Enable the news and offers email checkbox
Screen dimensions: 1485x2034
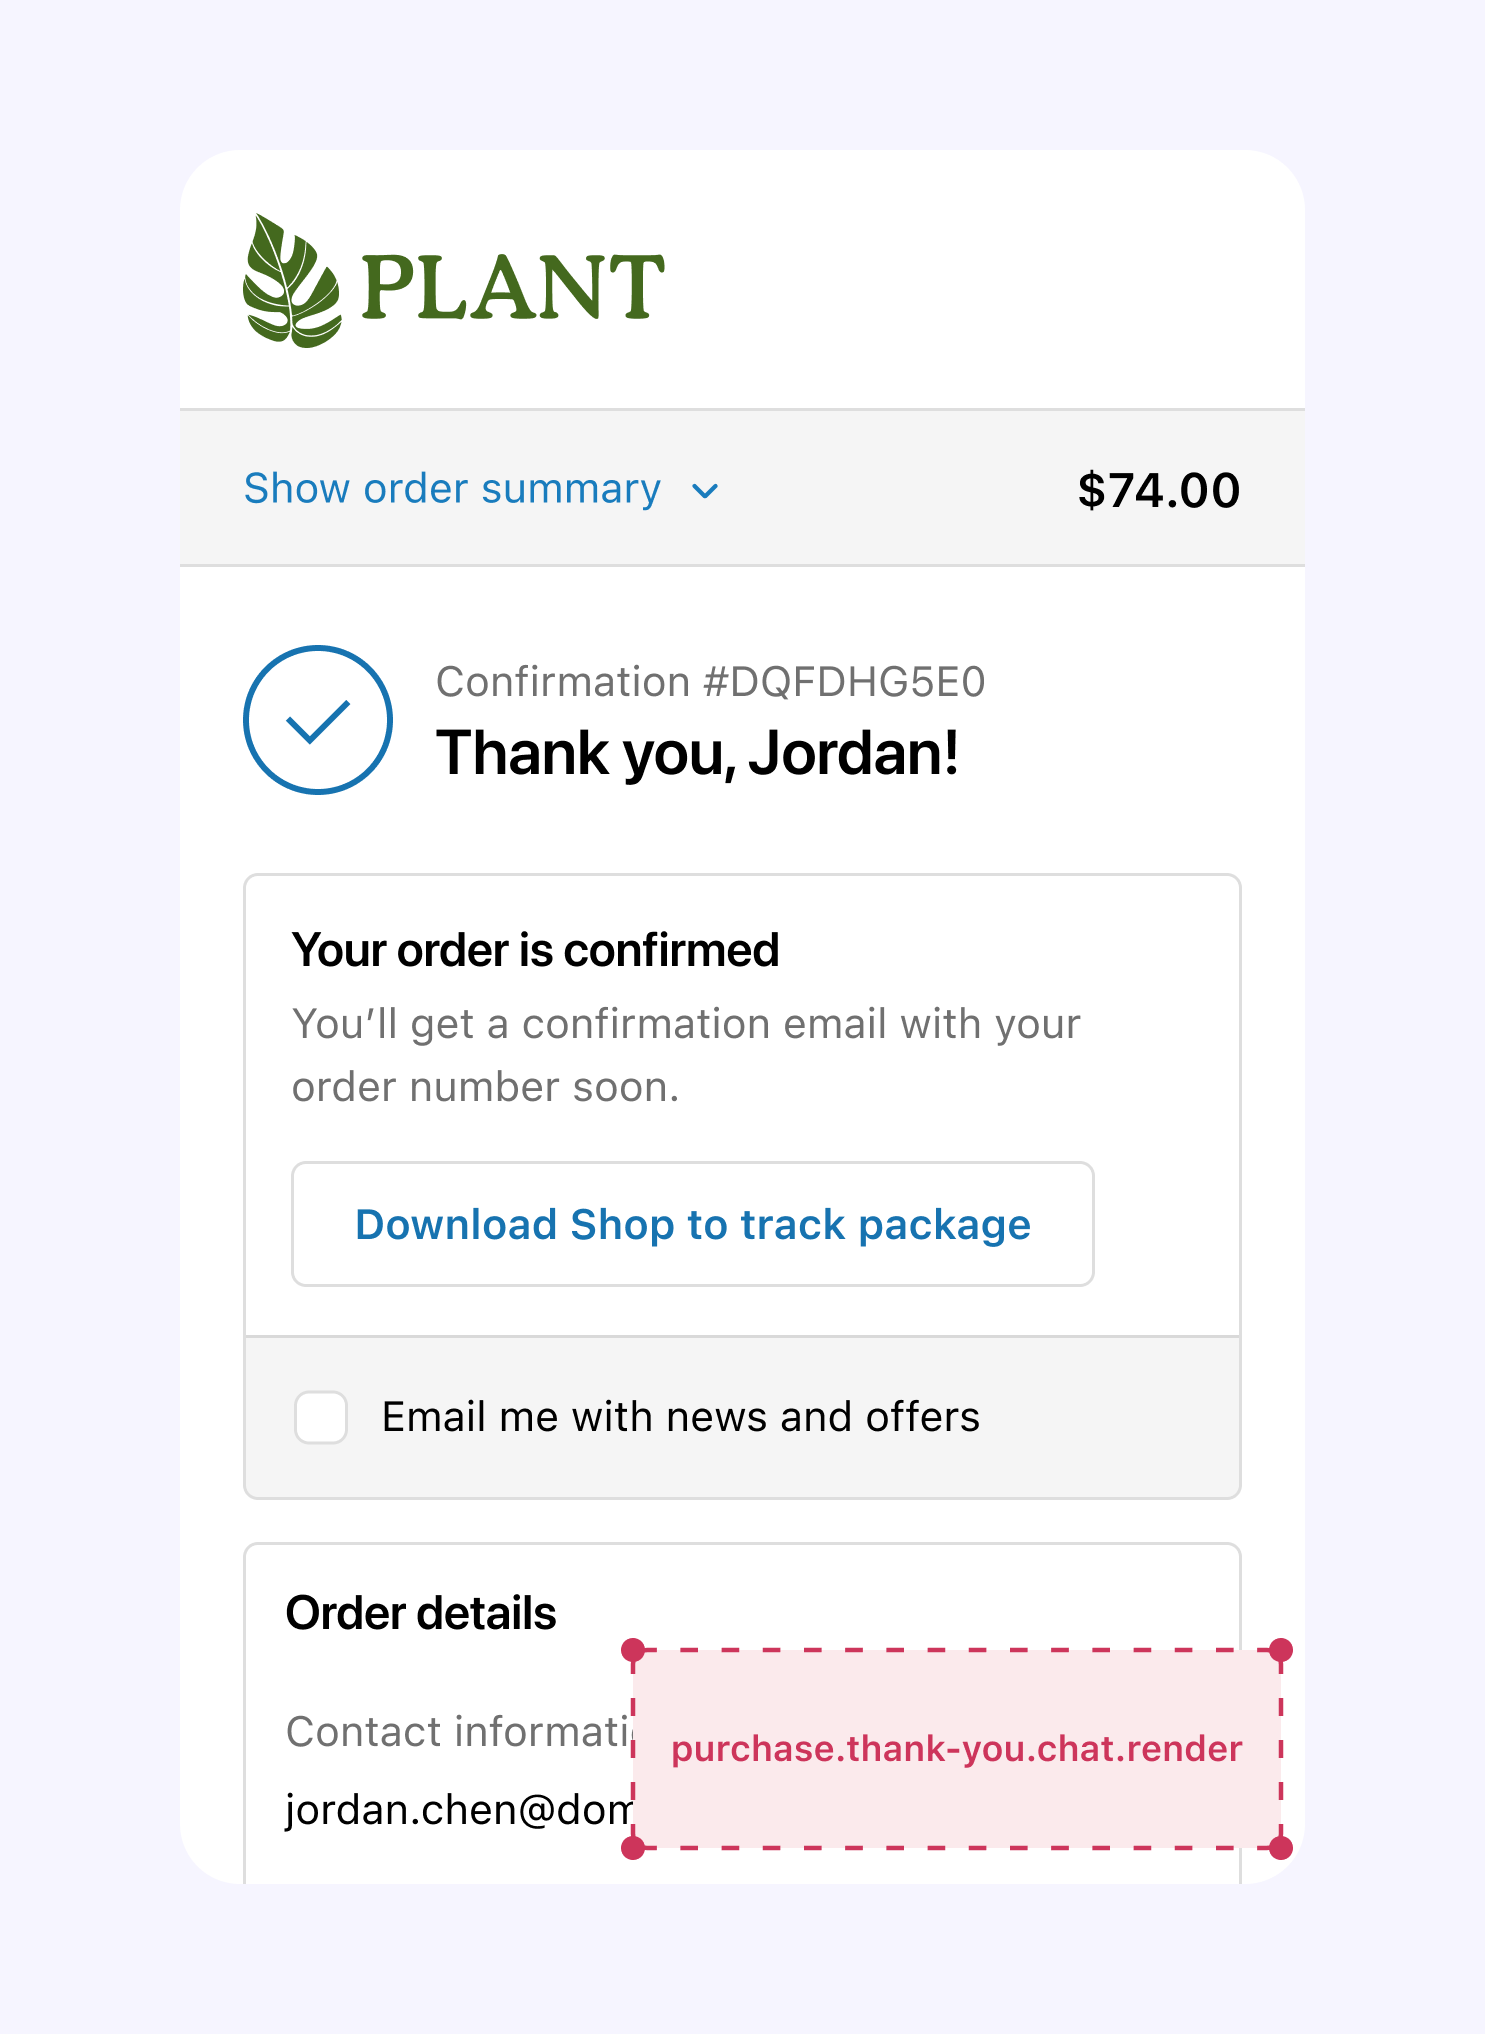pos(321,1417)
